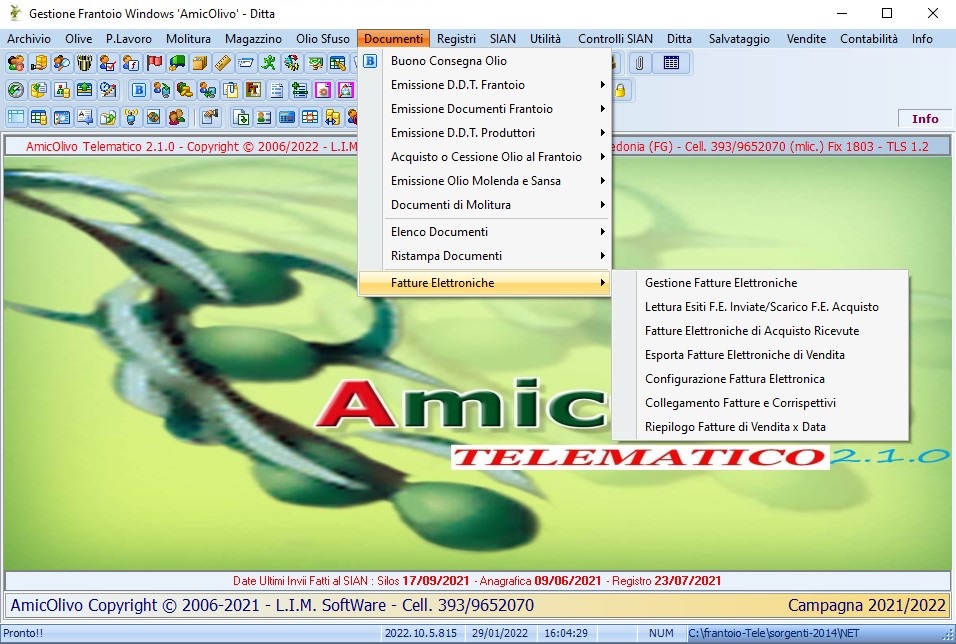Click the yellow padlock toolbar icon
Viewport: 956px width, 644px height.
tap(620, 90)
